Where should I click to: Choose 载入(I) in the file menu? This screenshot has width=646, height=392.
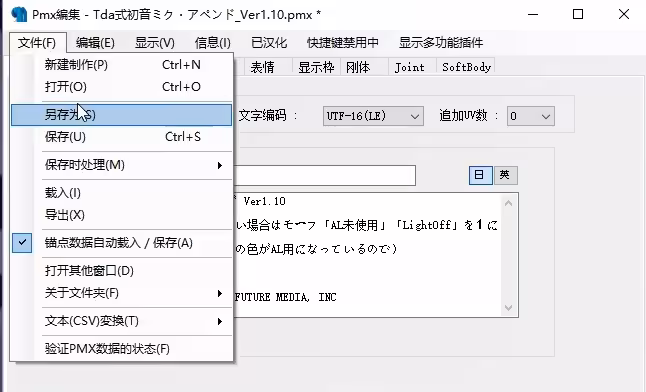click(122, 193)
